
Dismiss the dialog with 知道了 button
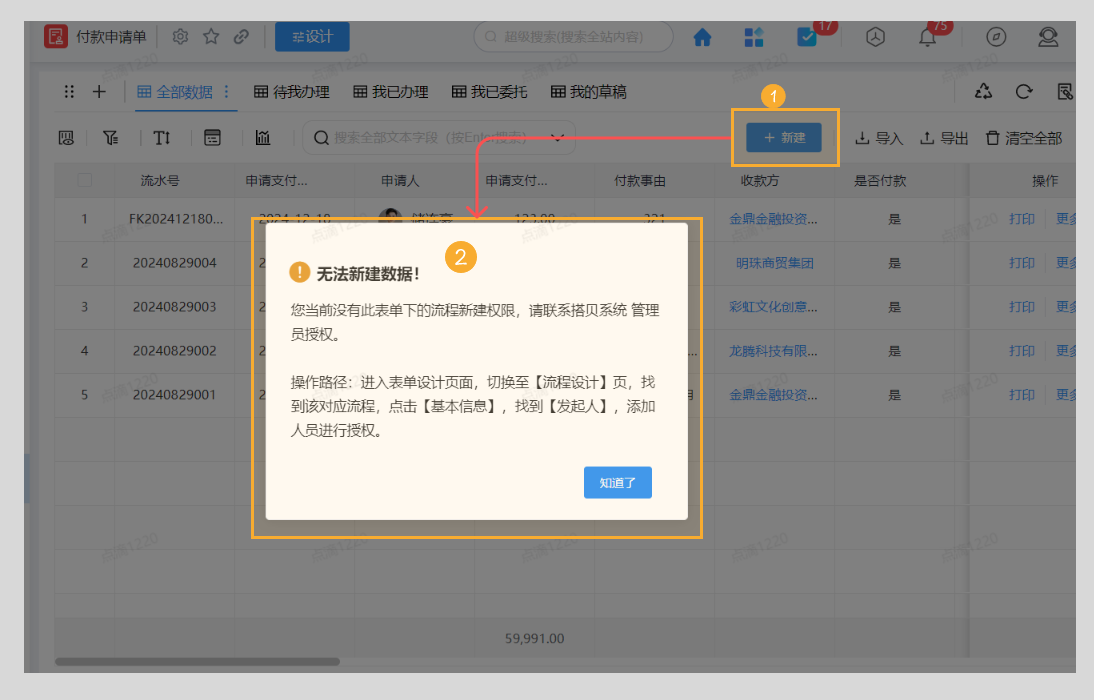coord(617,482)
